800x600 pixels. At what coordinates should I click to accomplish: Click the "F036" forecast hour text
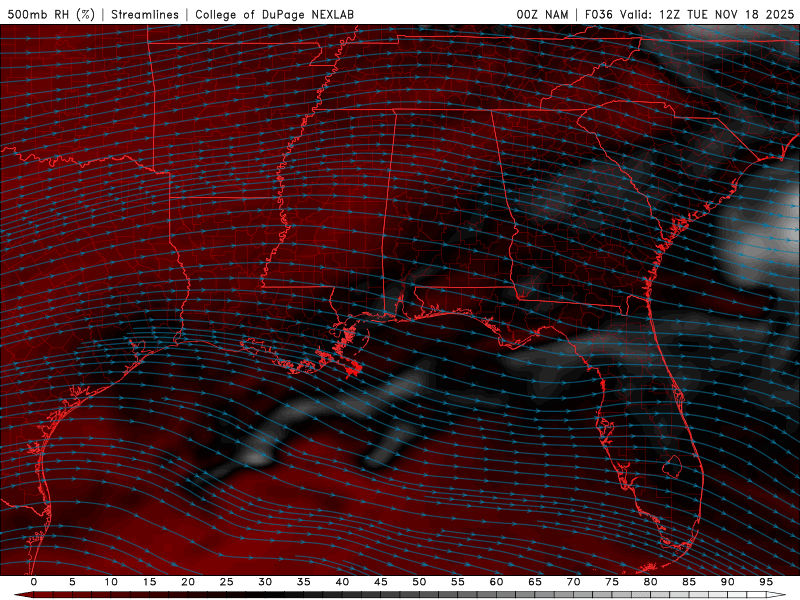[598, 14]
